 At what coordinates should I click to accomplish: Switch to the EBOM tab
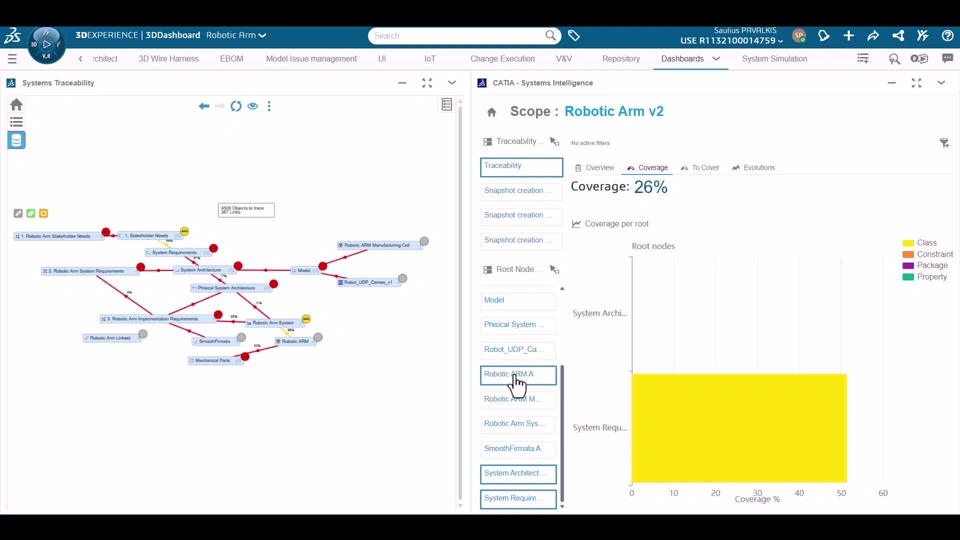tap(231, 59)
